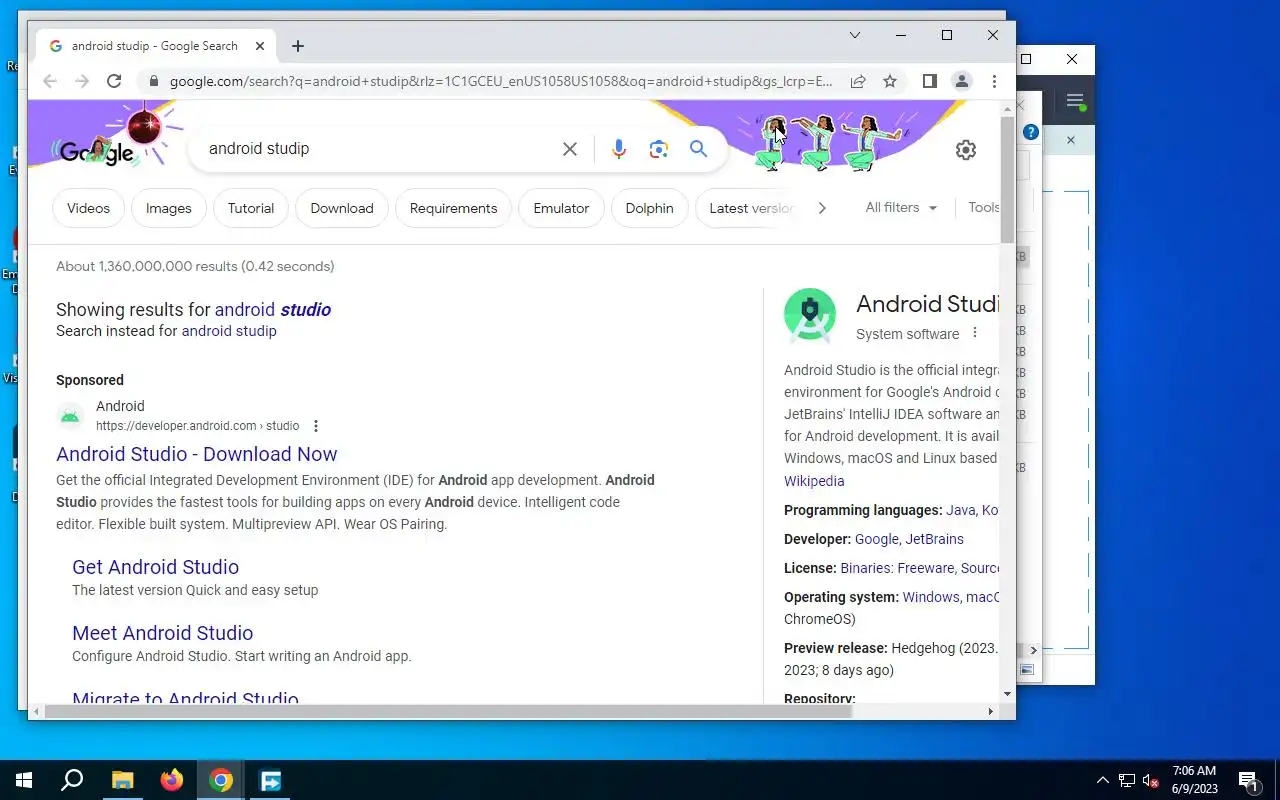1280x800 pixels.
Task: Open Get Android Studio sitelink
Action: pos(155,567)
